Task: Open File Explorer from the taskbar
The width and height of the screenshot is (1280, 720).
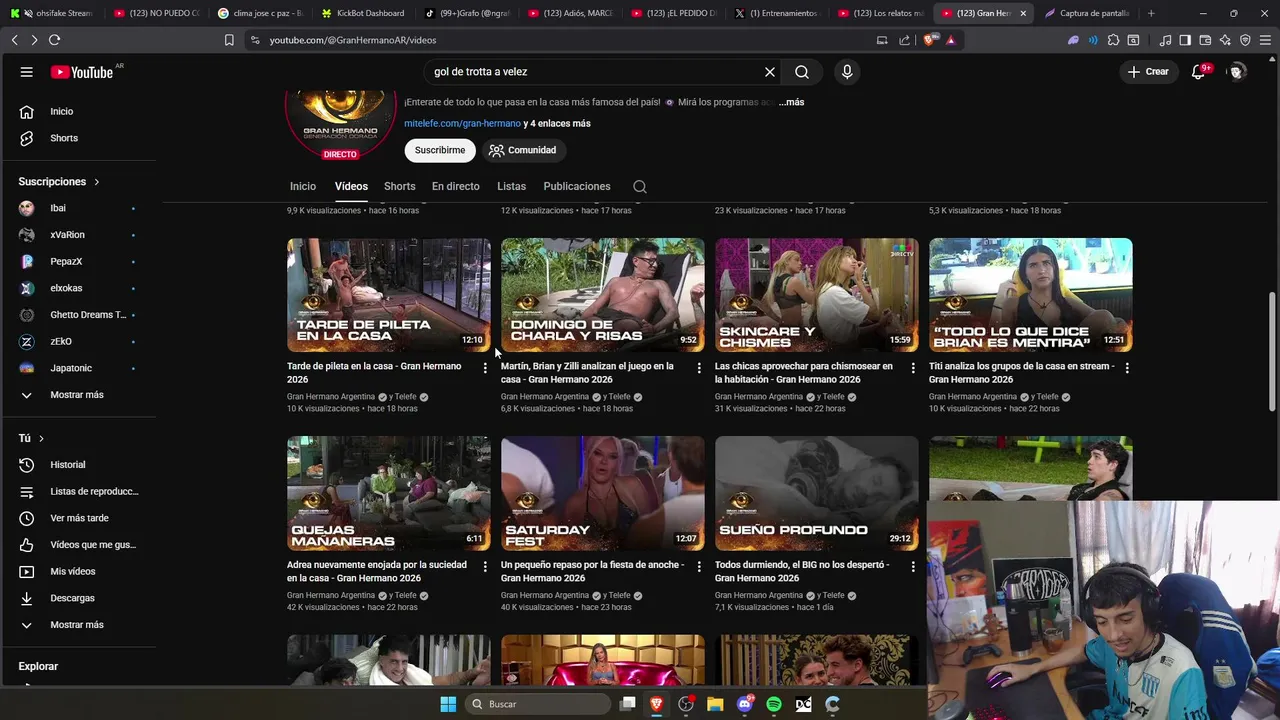Action: pos(715,704)
